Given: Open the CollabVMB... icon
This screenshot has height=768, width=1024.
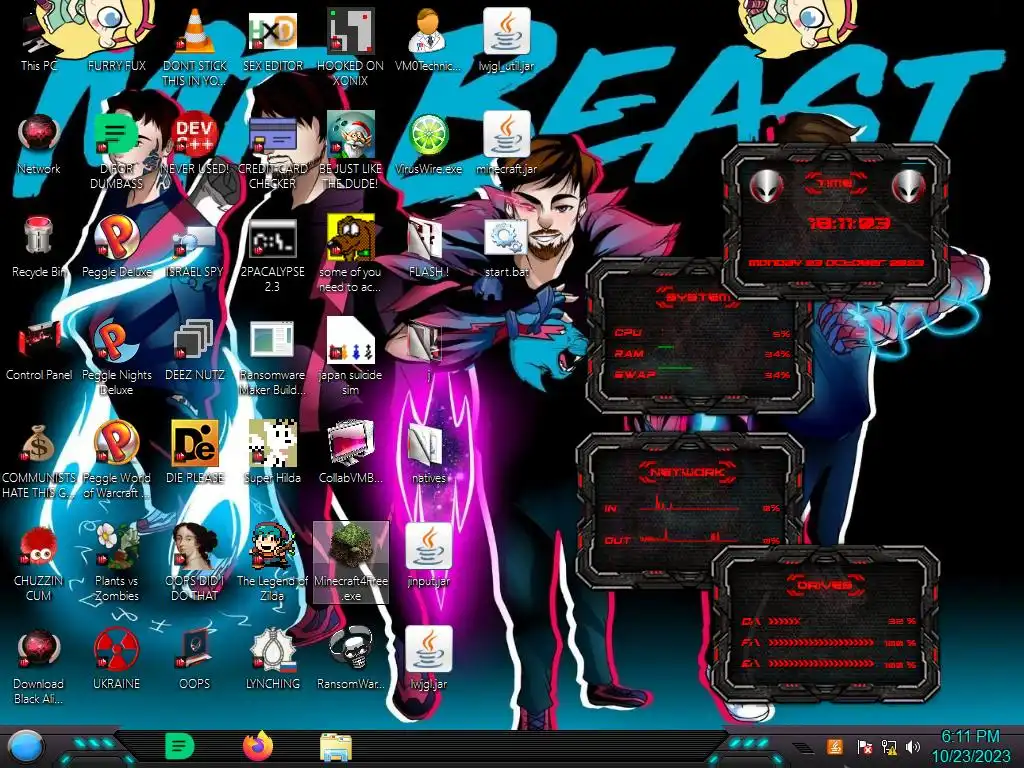Looking at the screenshot, I should coord(350,453).
